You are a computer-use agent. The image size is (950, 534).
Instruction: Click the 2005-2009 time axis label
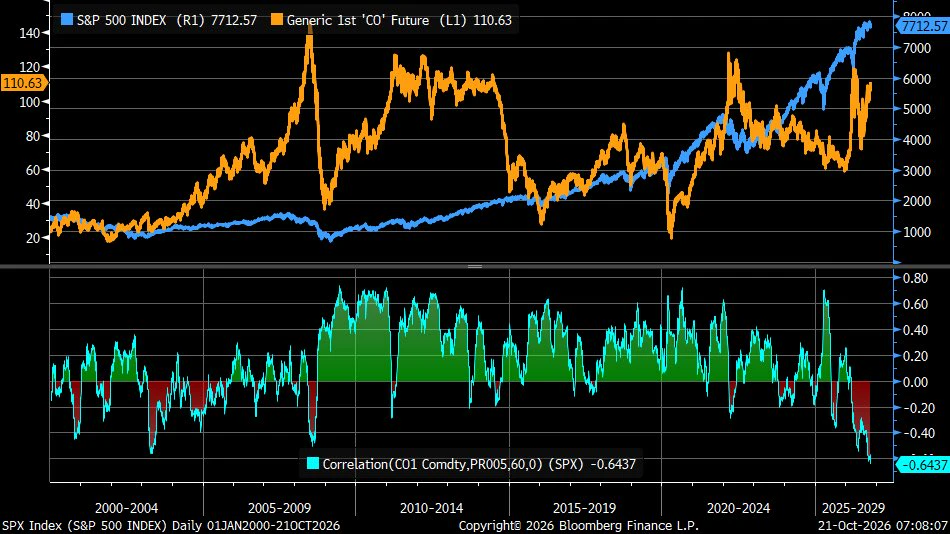click(279, 508)
